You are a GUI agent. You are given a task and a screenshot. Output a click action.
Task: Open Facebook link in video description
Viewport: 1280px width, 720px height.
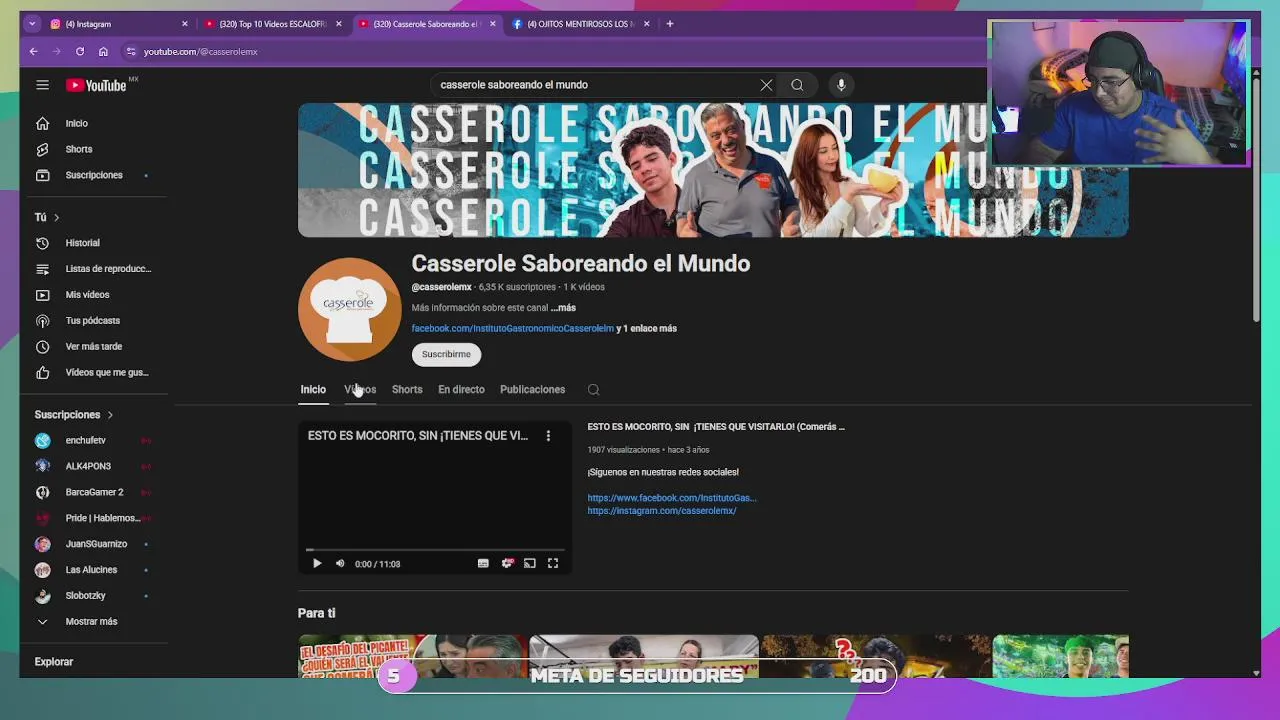click(672, 498)
